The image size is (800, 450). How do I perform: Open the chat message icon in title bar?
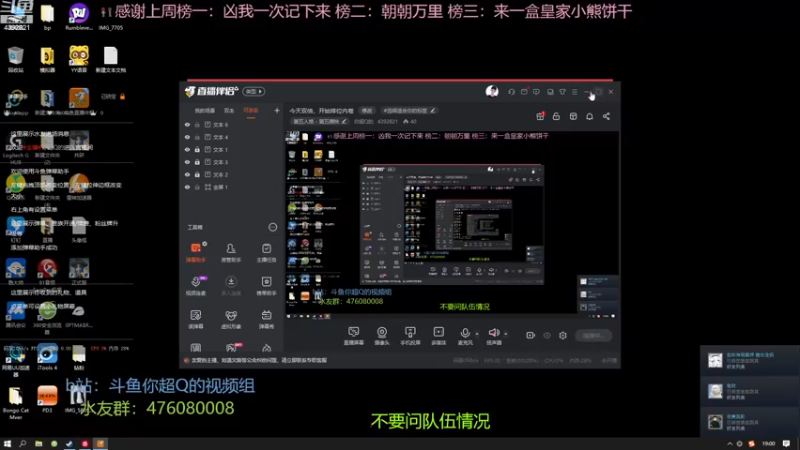click(536, 92)
